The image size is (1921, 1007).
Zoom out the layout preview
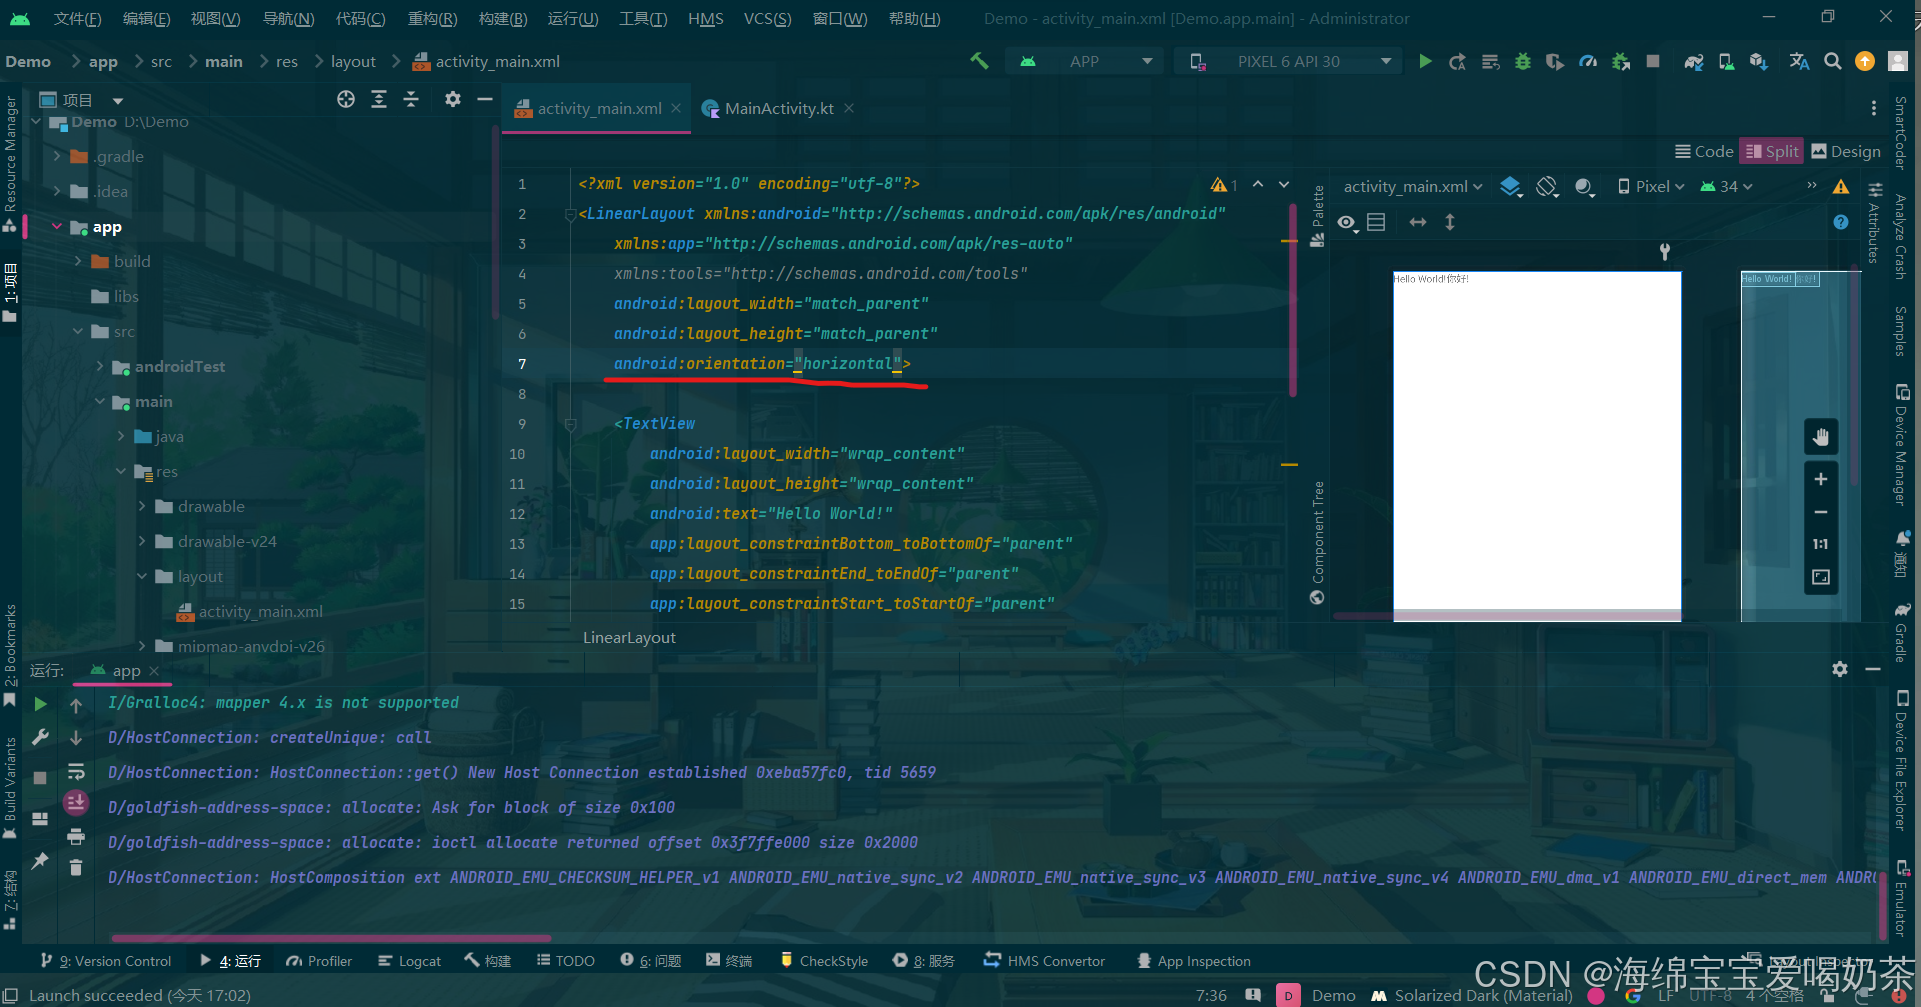1821,512
